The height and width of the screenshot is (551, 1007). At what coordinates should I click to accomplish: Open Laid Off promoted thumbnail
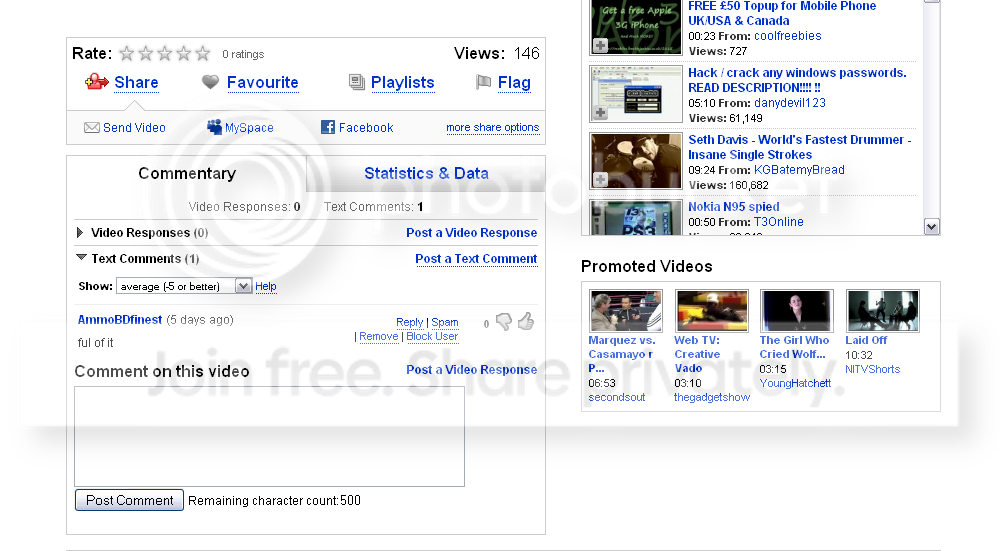tap(882, 310)
